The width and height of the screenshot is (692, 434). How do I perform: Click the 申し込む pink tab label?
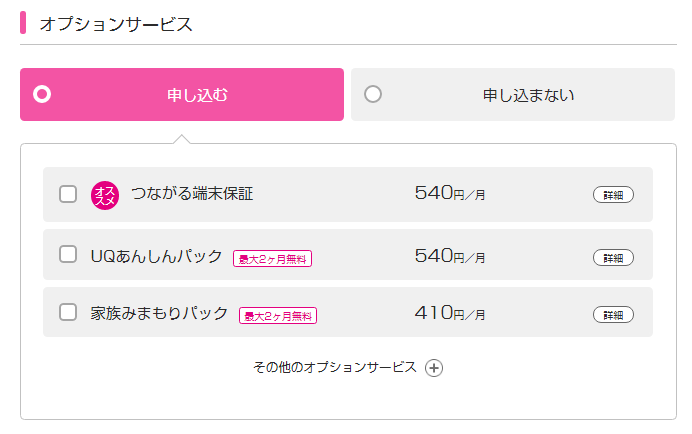tap(197, 95)
